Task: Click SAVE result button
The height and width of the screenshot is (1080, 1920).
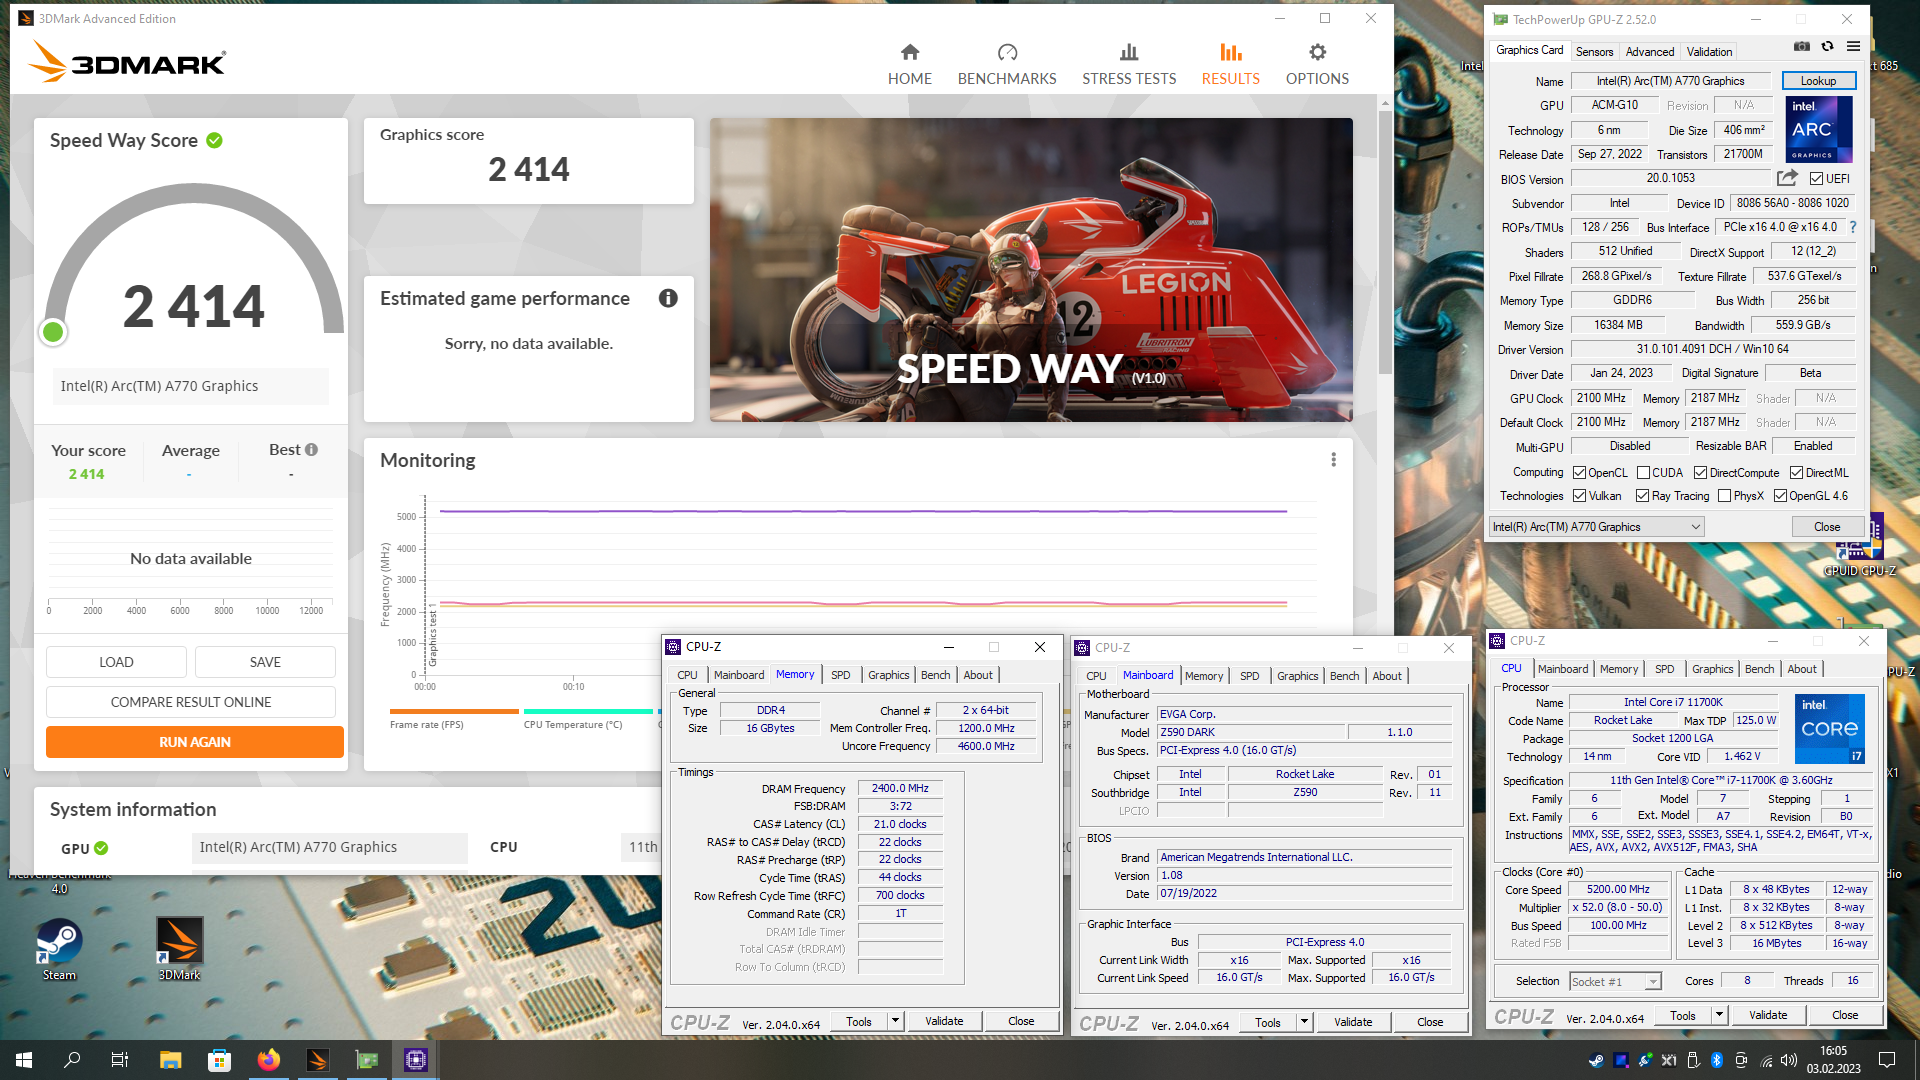Action: point(265,662)
